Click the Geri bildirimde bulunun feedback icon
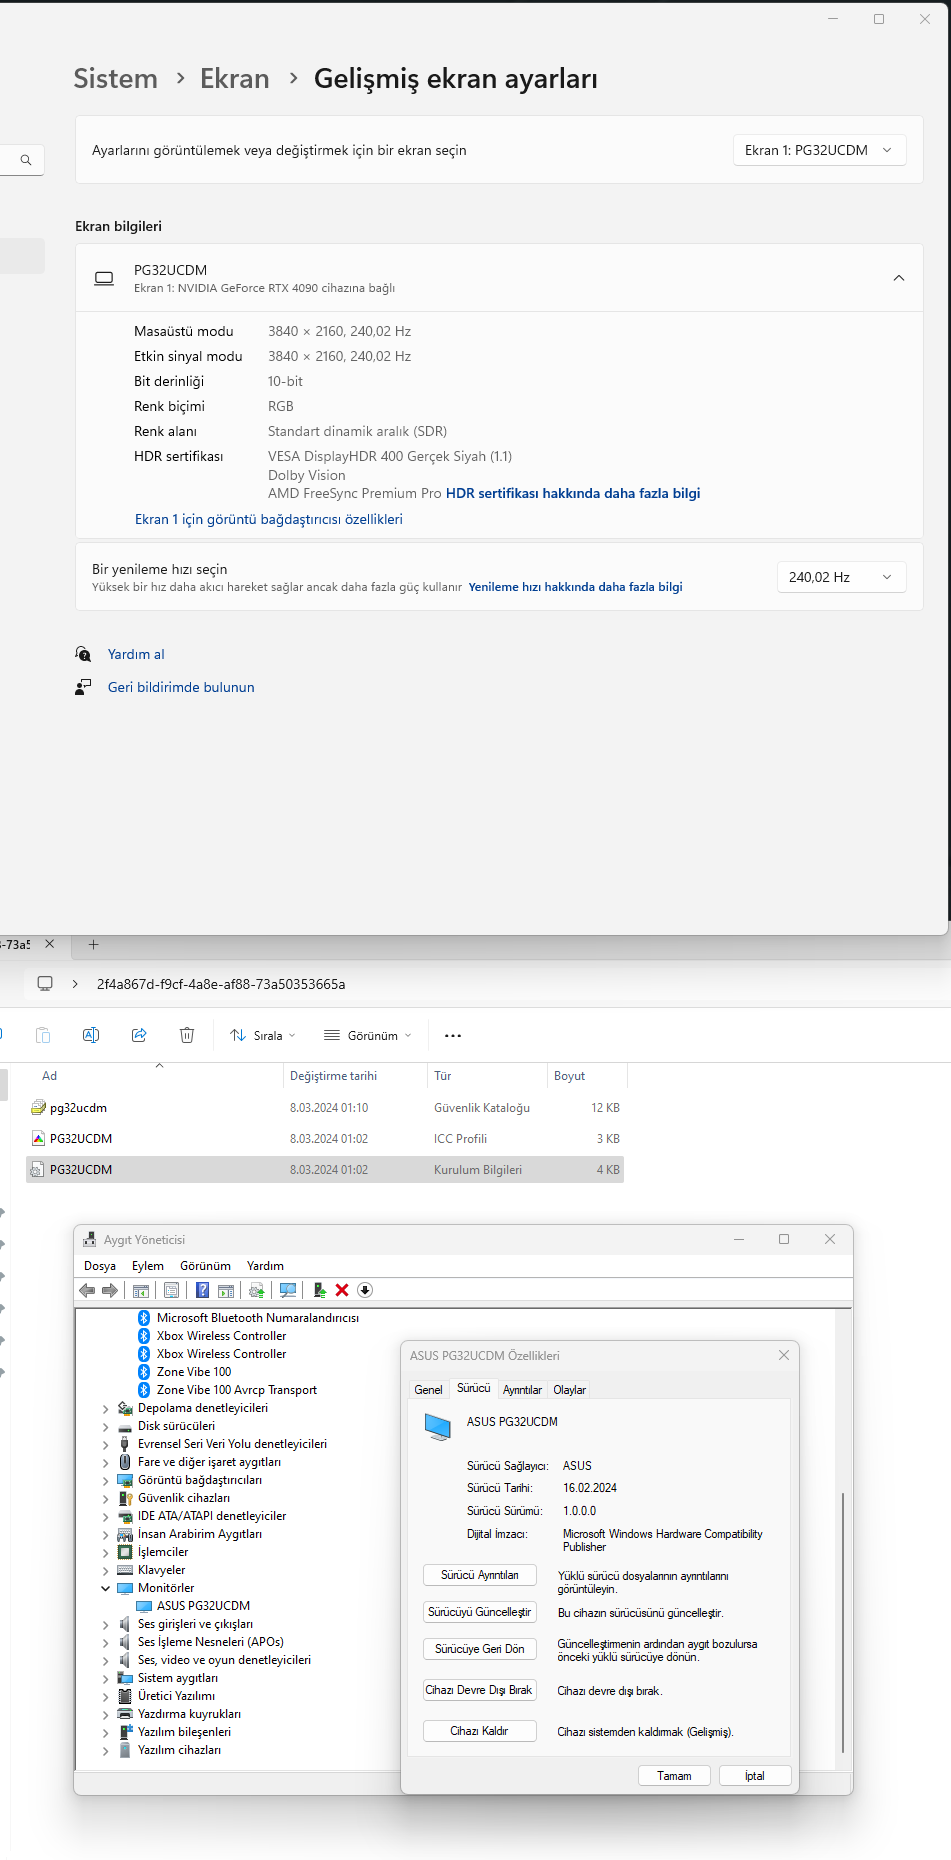Screen dimensions: 951x1860 pos(83,687)
